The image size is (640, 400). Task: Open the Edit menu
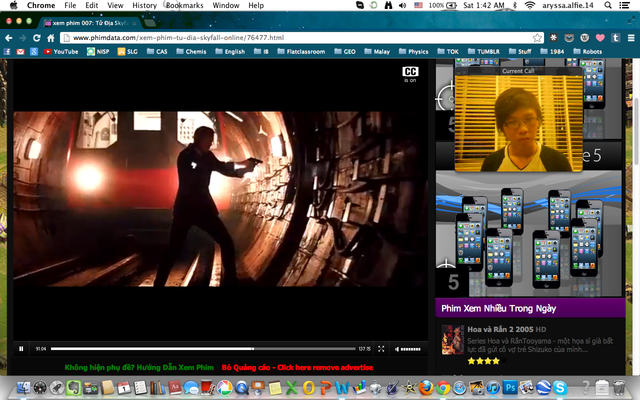click(x=91, y=5)
